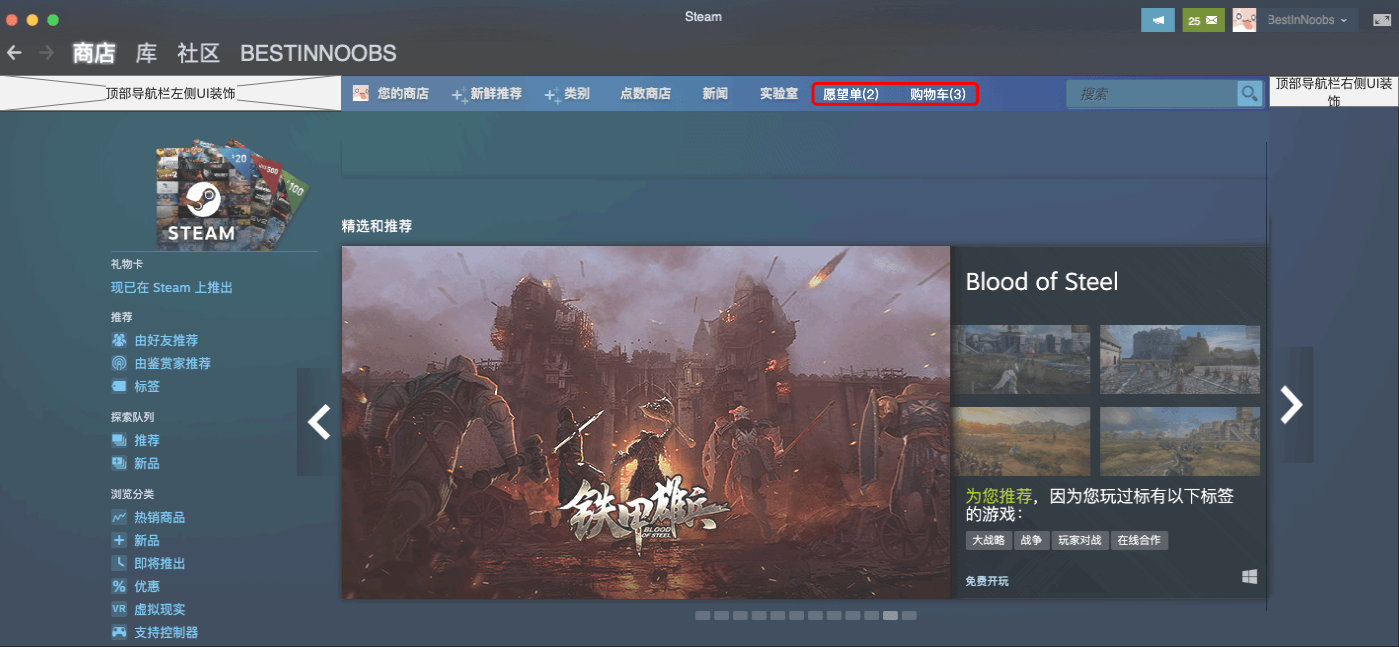Open 热销商品 via the trending chart icon
Screen dimensions: 1399x647
click(121, 517)
